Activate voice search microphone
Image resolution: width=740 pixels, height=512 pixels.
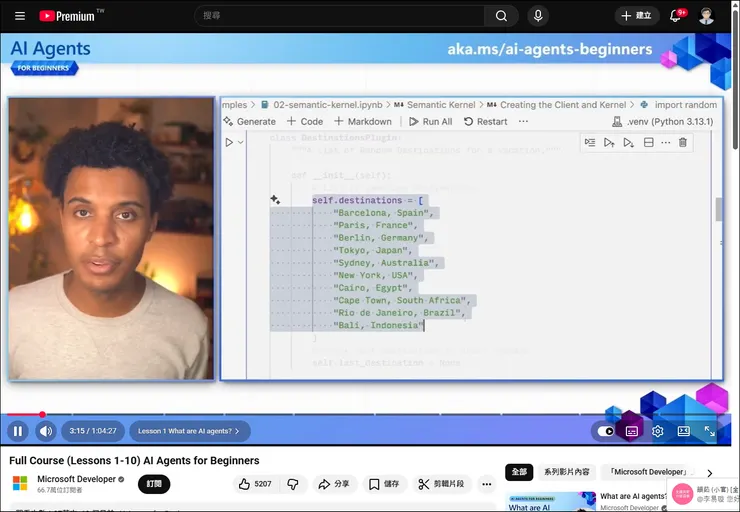[x=538, y=16]
